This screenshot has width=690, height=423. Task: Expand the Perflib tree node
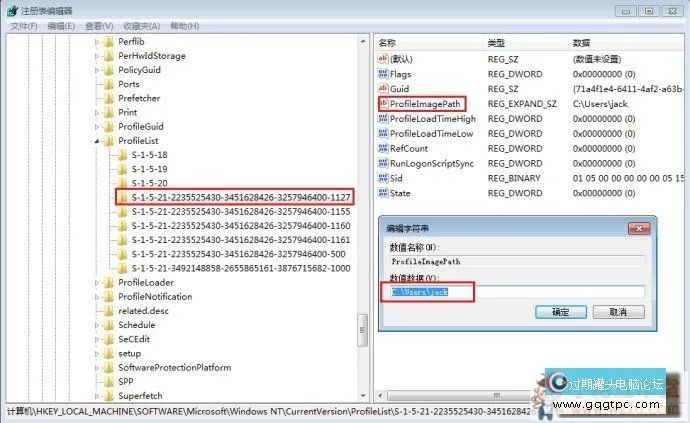(97, 42)
